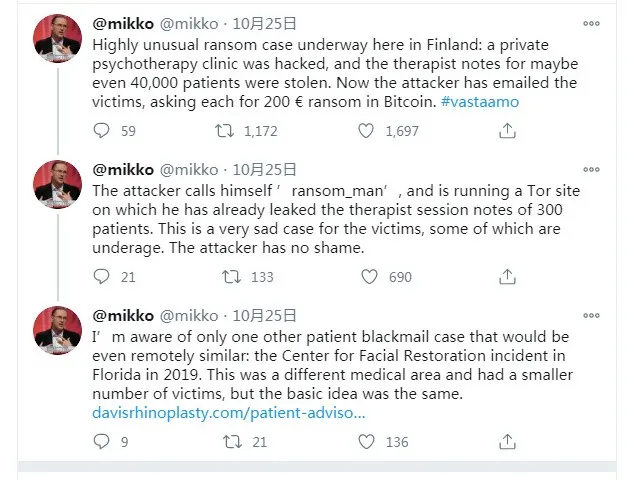Reply to the ransom_man Tor site tweet
Screen dimensions: 634x480
click(101, 276)
